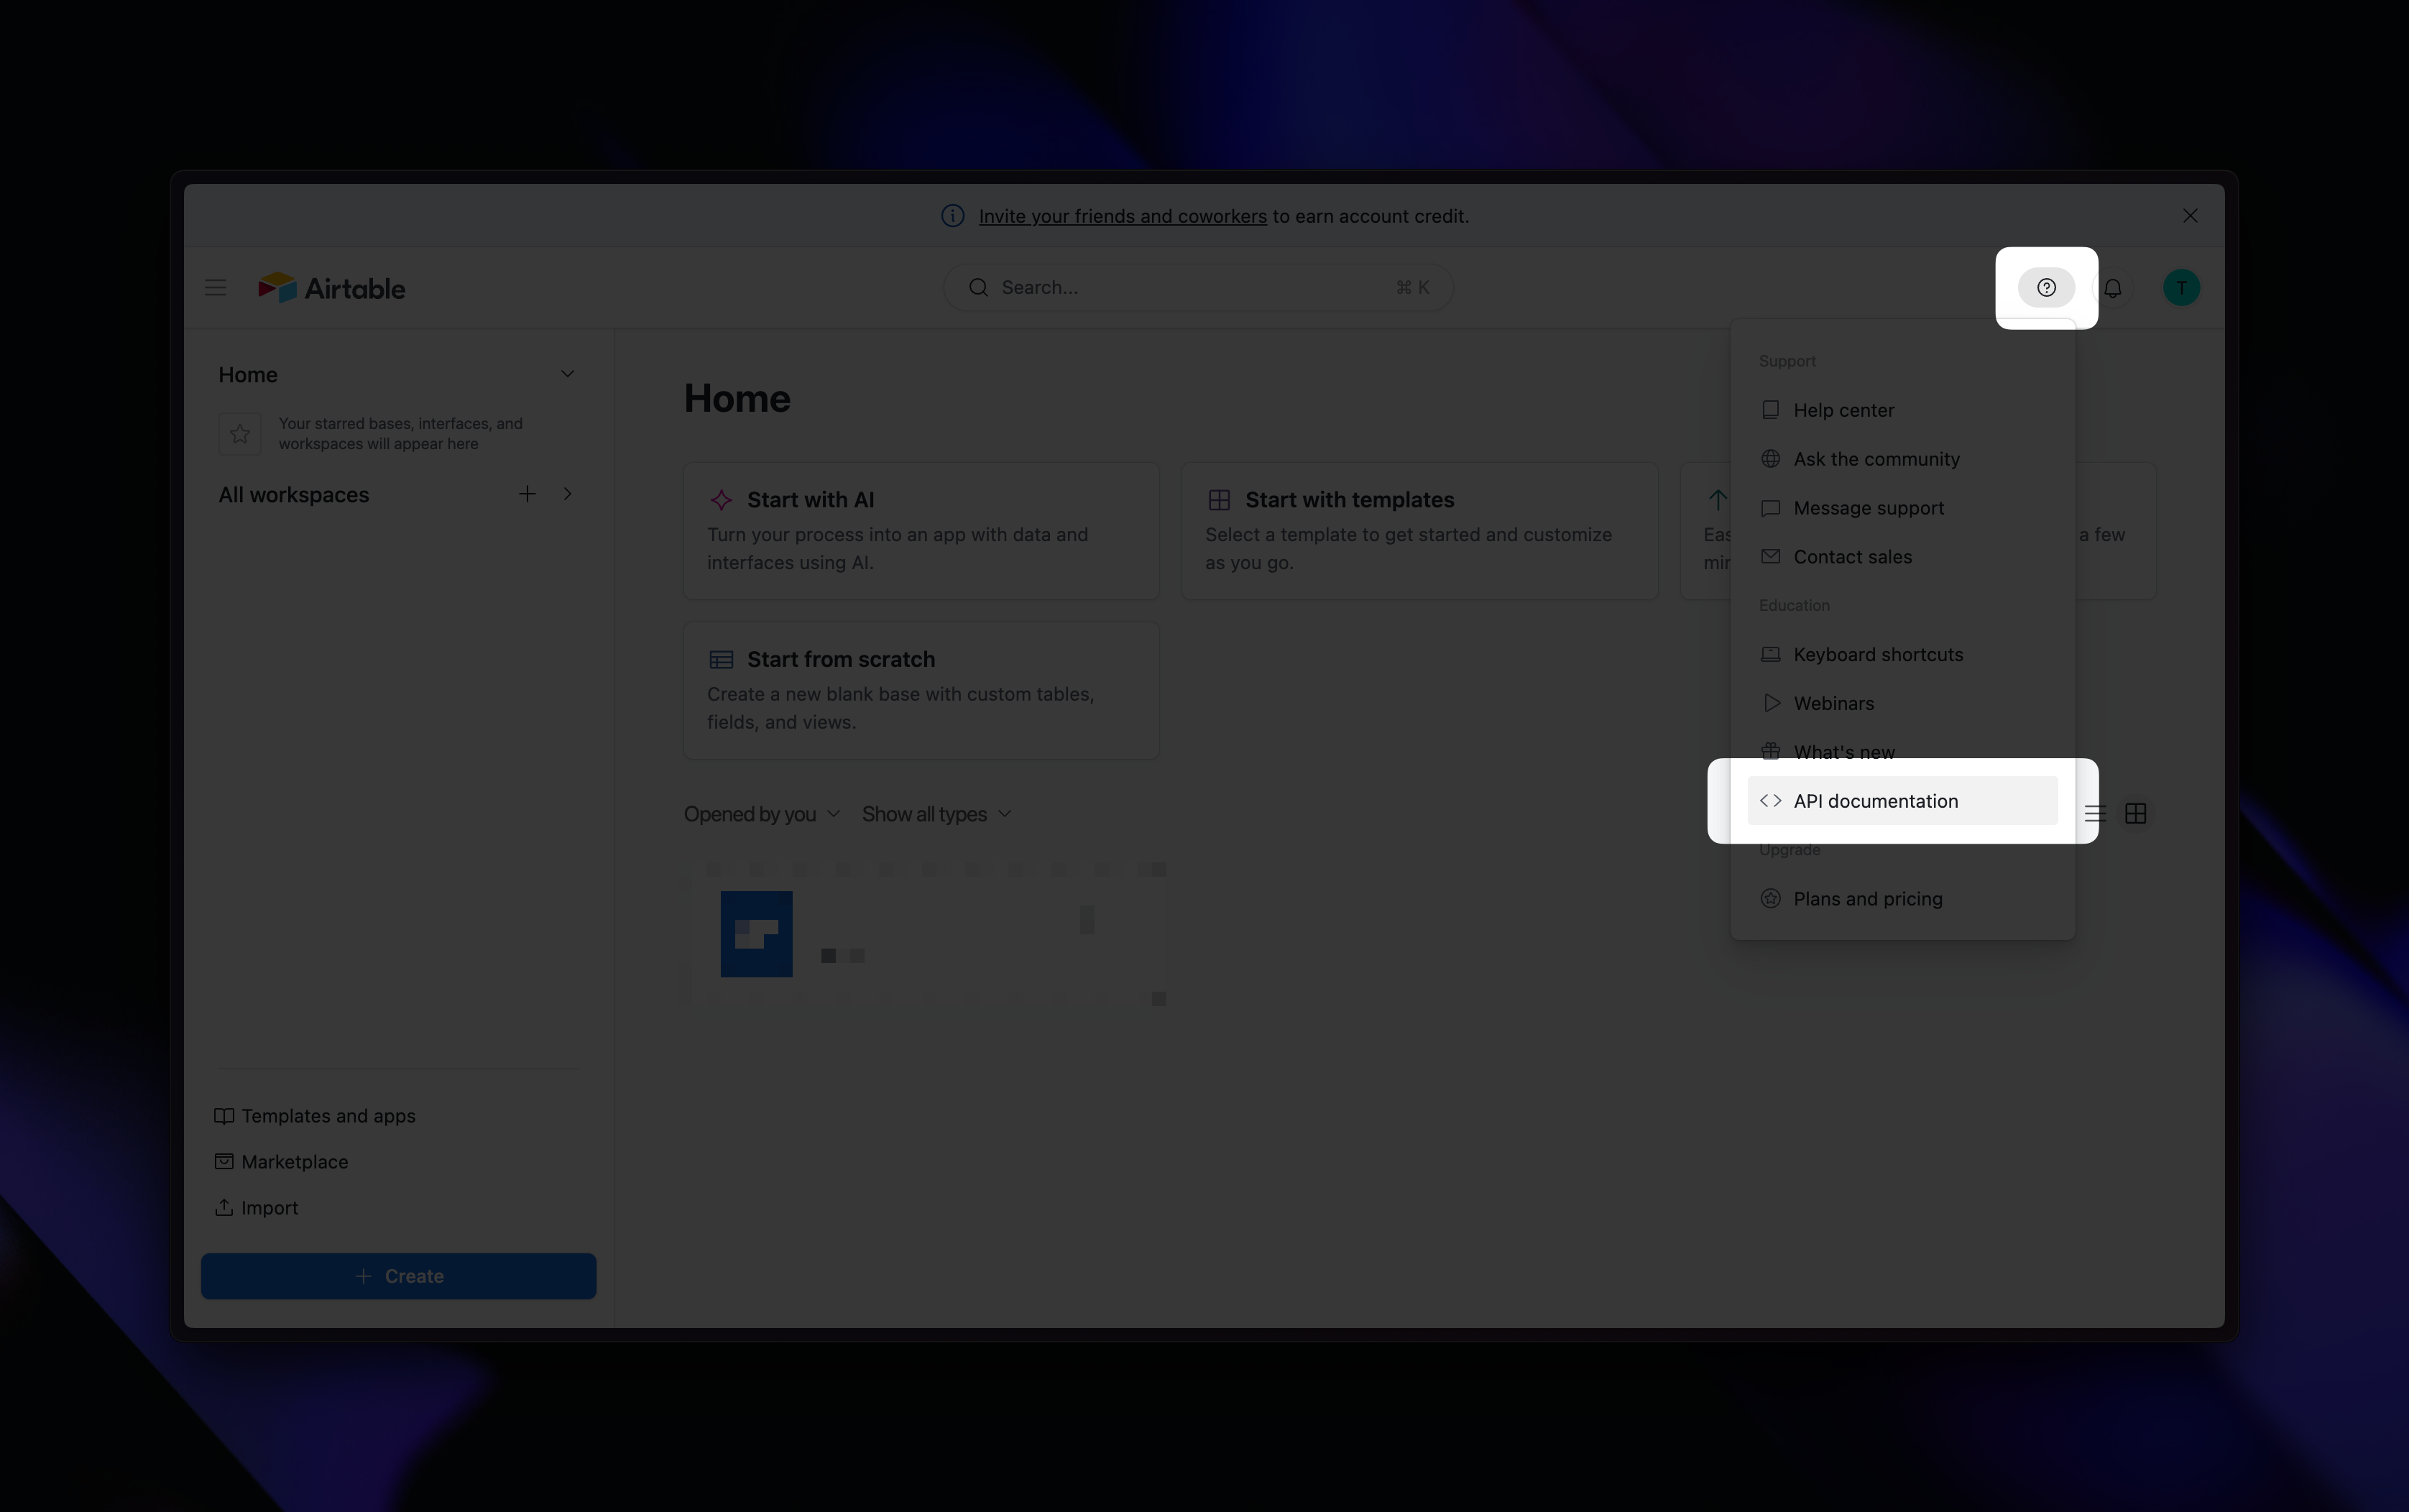Dismiss the invite banner with X

click(2190, 216)
